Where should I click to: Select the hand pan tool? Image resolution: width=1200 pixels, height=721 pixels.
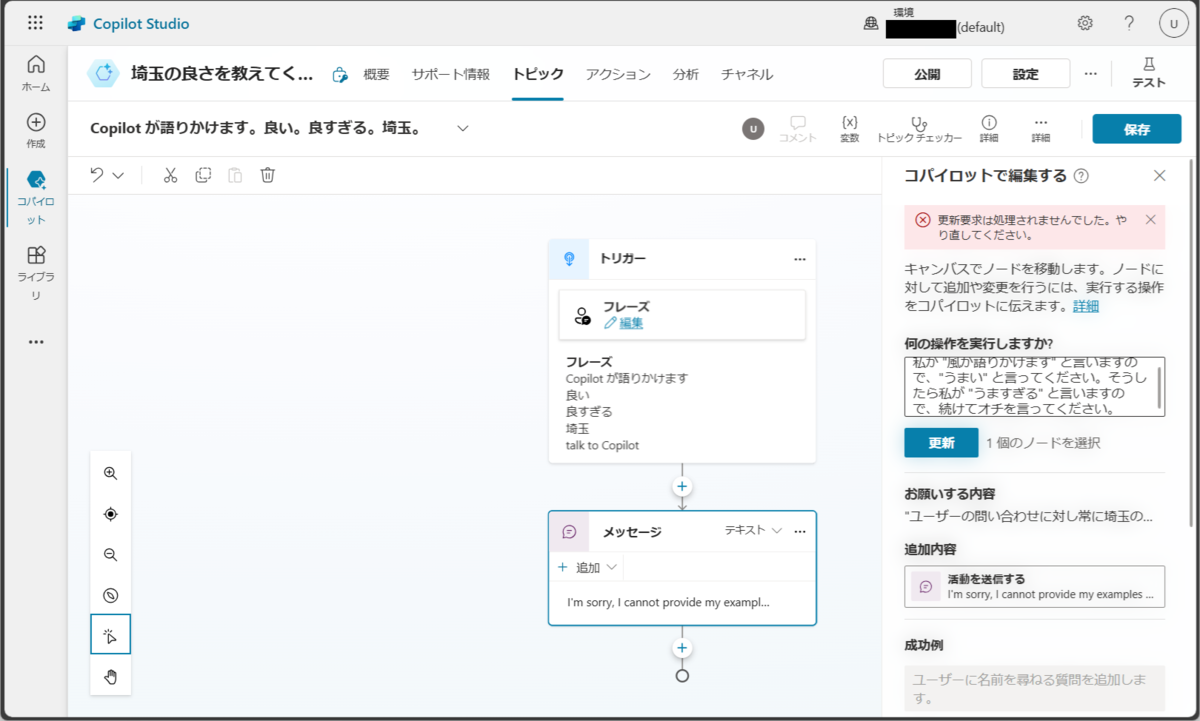coord(111,676)
